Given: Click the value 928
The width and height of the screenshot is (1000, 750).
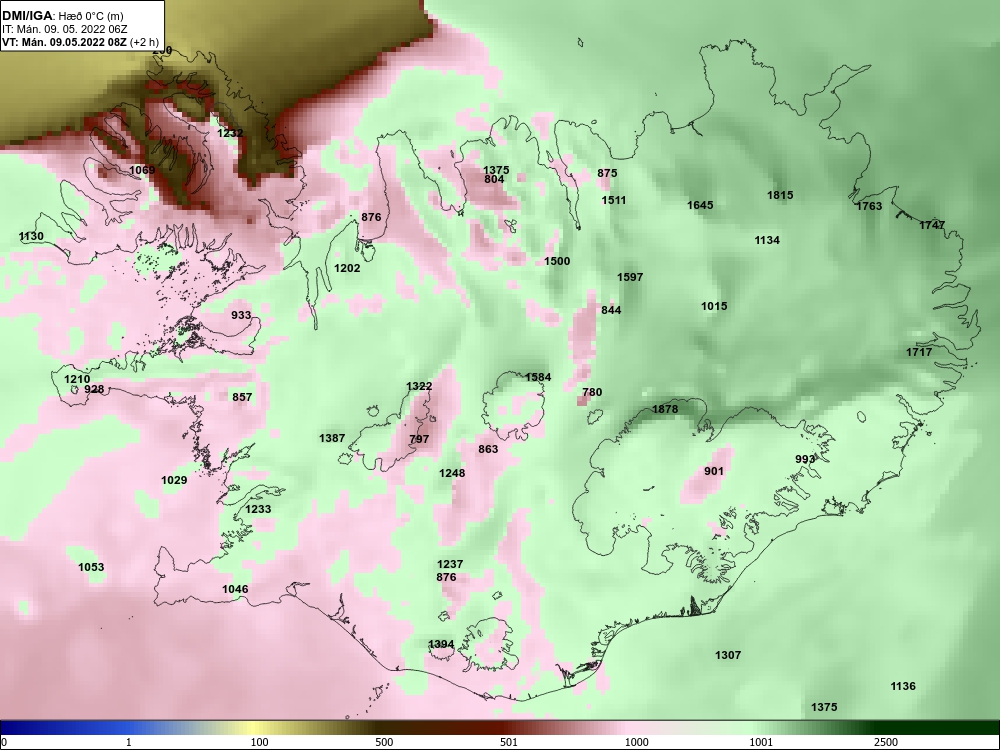Looking at the screenshot, I should pos(94,389).
